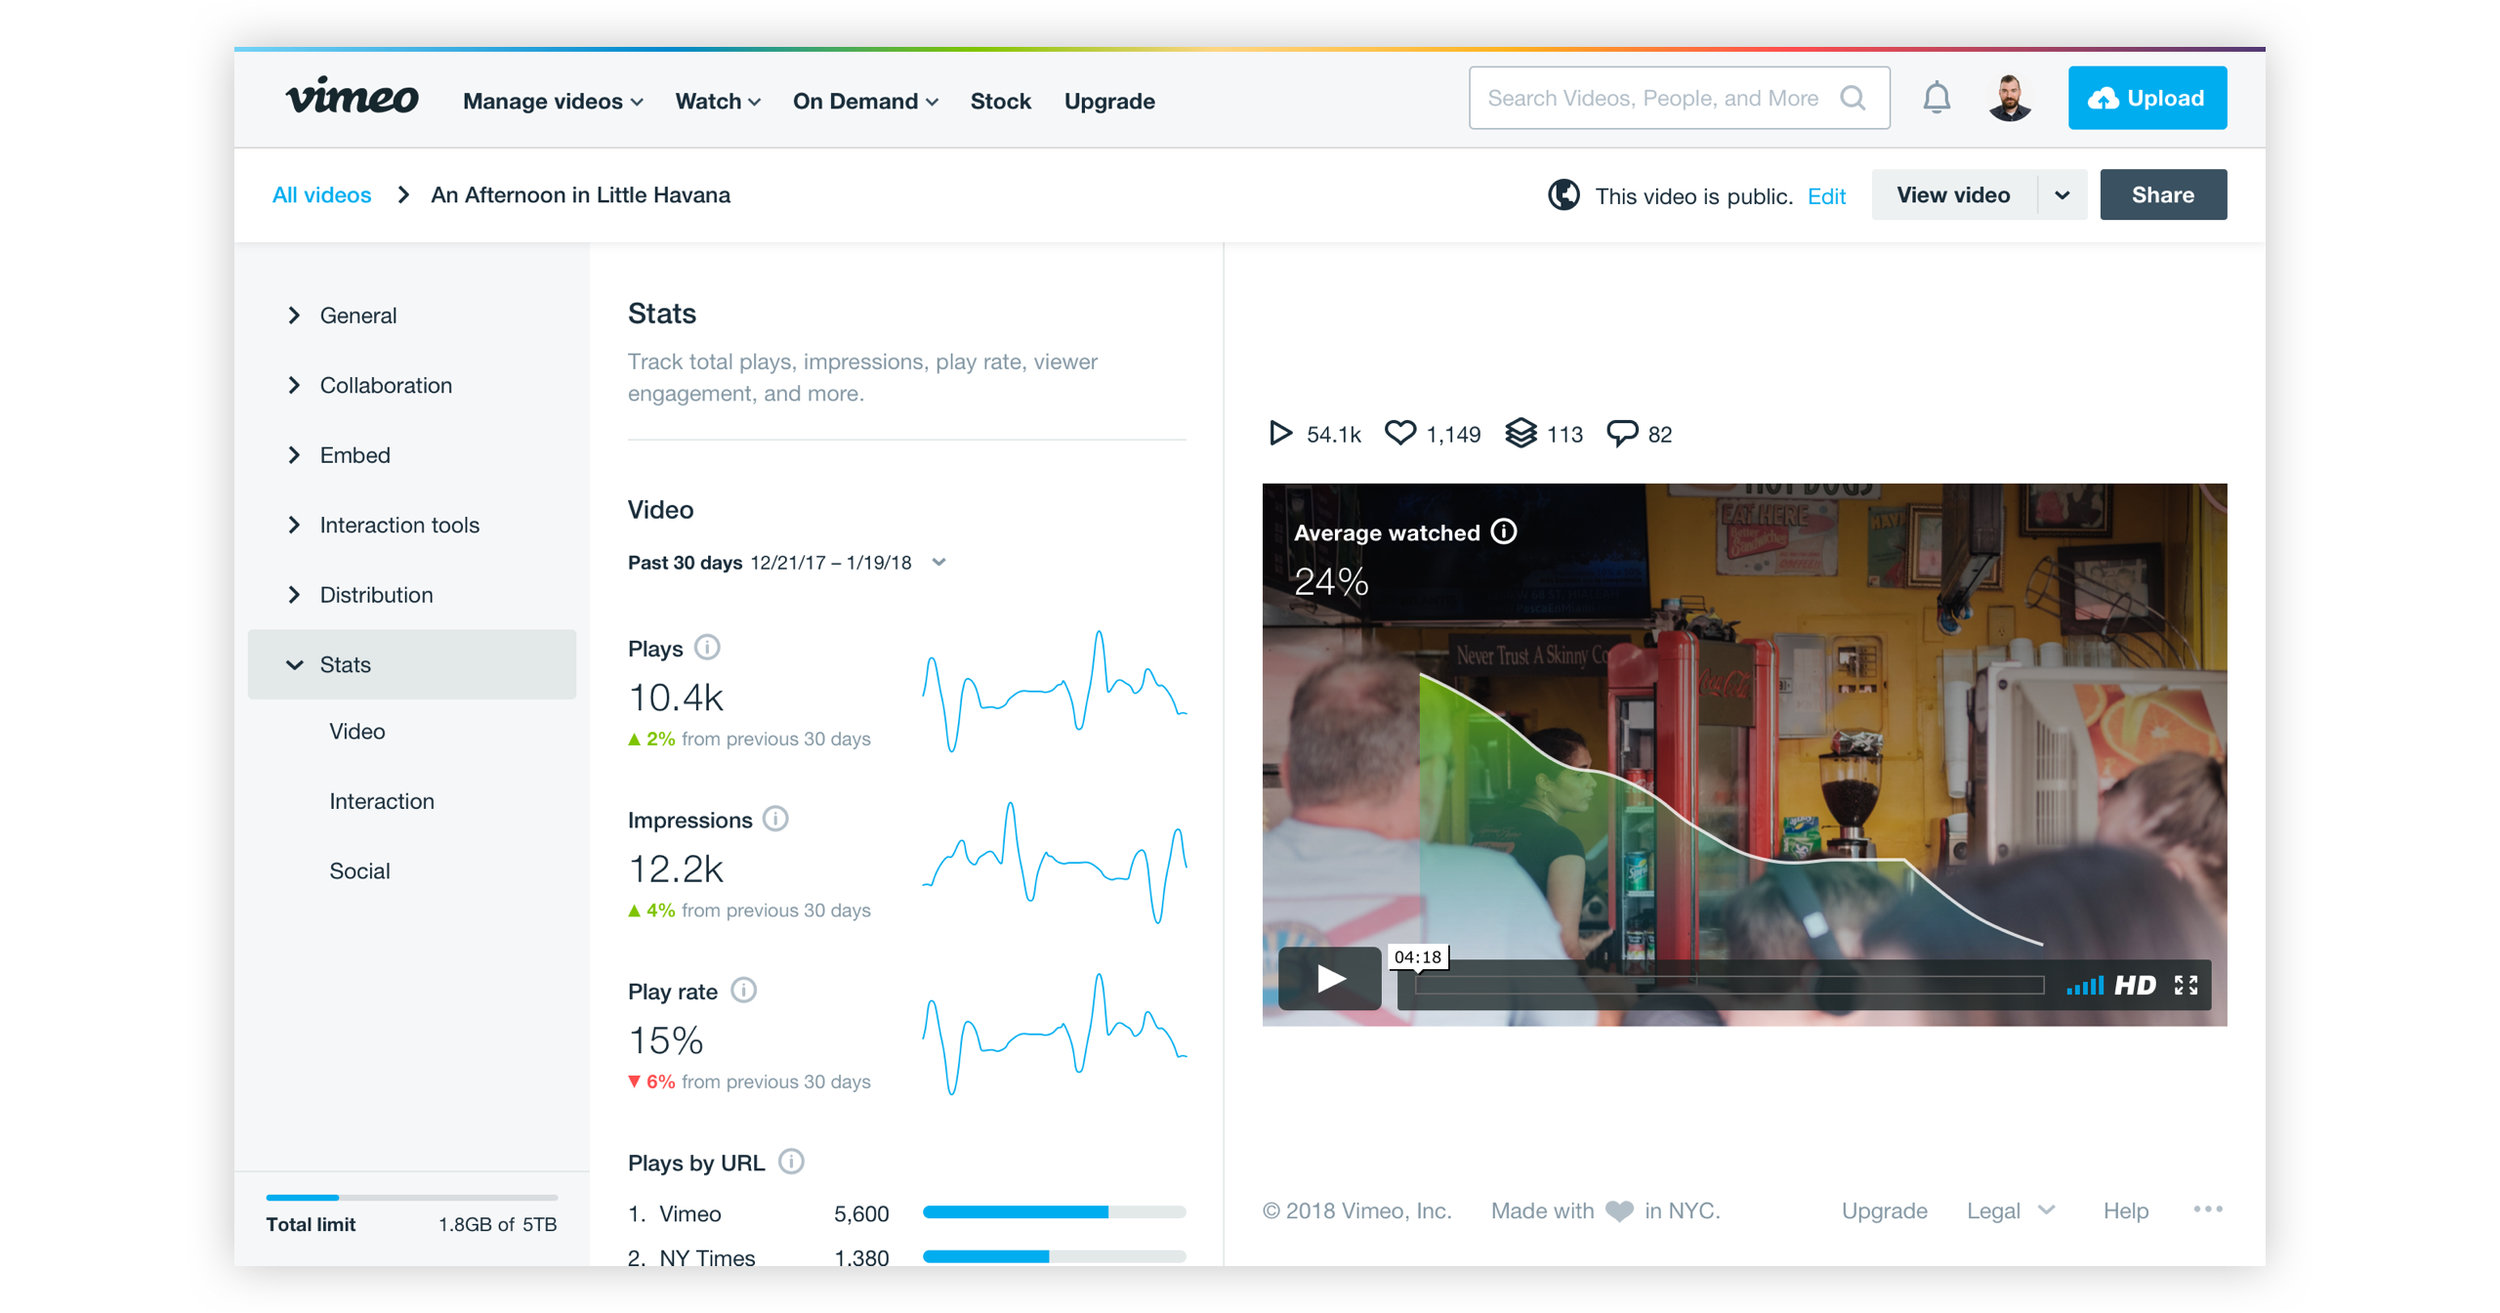Screen dimensions: 2500x1313
Task: Open the notifications bell
Action: click(x=1937, y=98)
